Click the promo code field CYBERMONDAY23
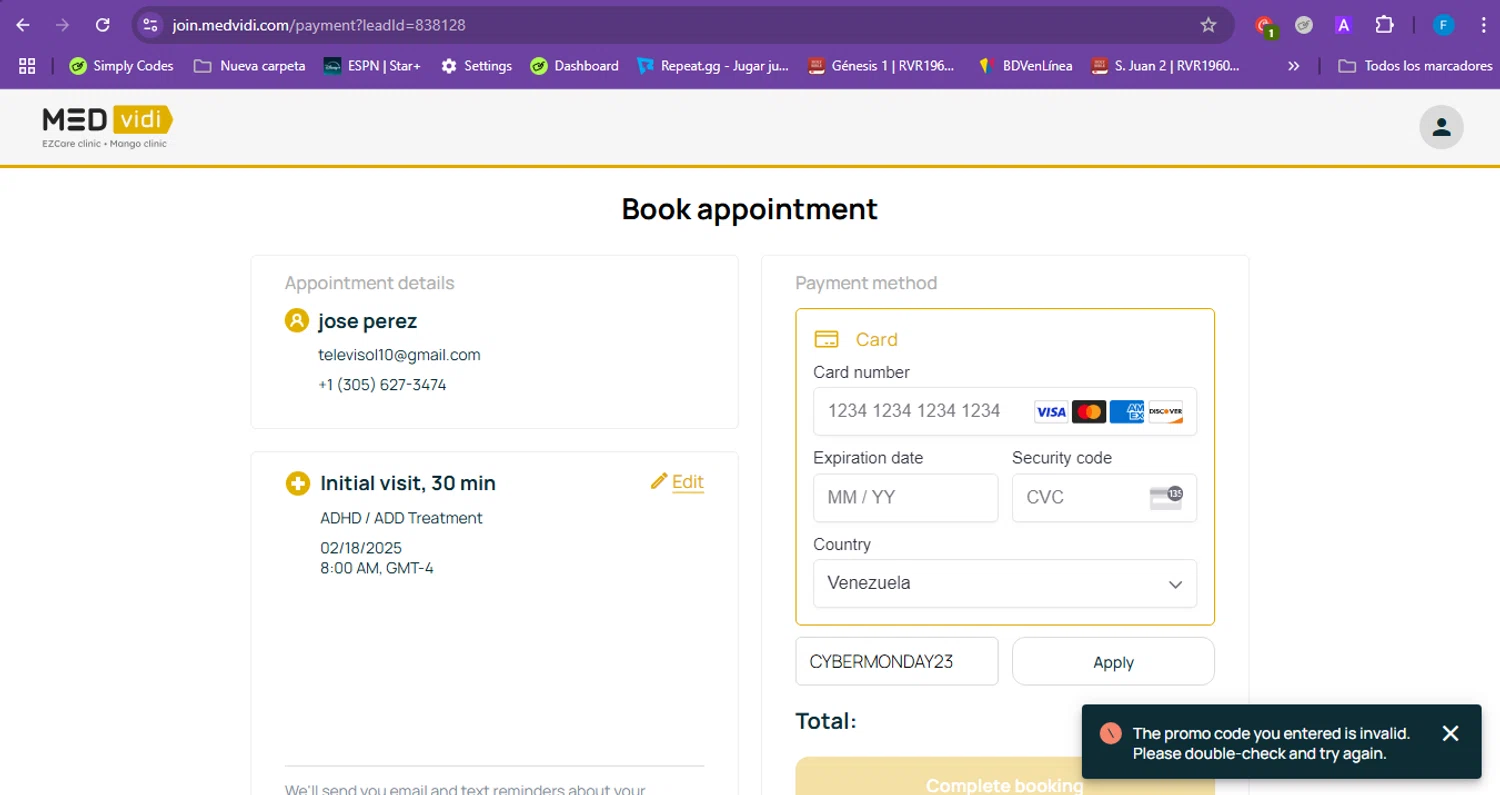Image resolution: width=1500 pixels, height=795 pixels. 896,661
